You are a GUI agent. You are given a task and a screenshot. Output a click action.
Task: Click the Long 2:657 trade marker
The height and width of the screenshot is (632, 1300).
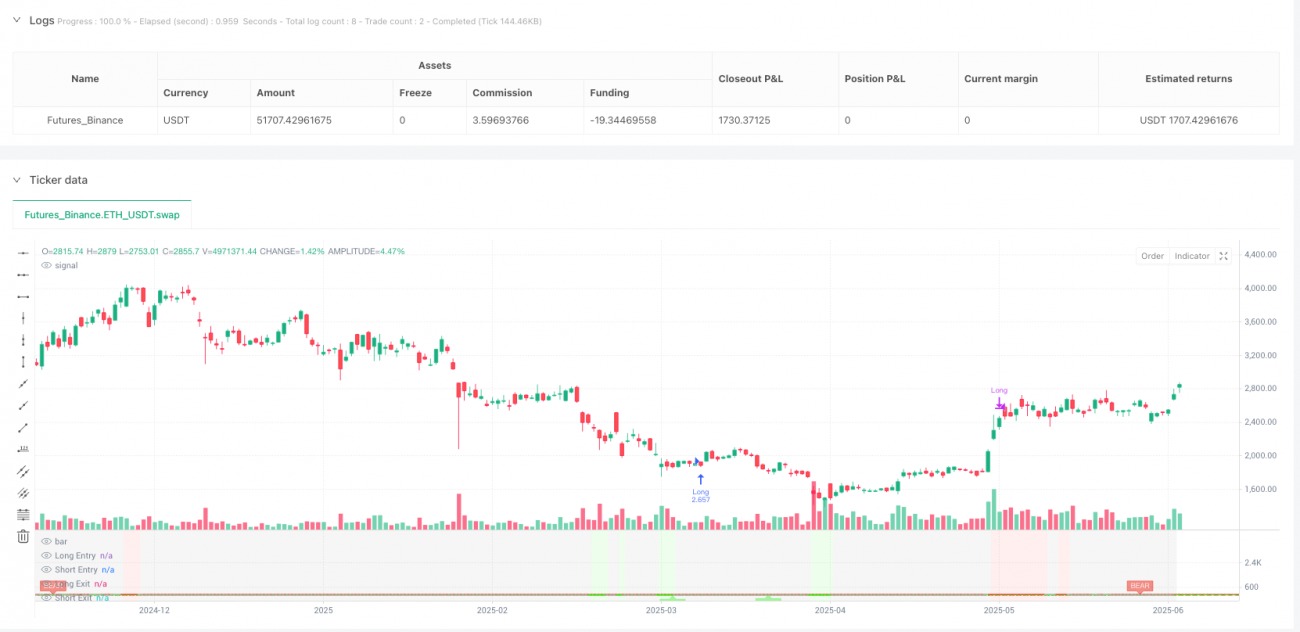[701, 488]
